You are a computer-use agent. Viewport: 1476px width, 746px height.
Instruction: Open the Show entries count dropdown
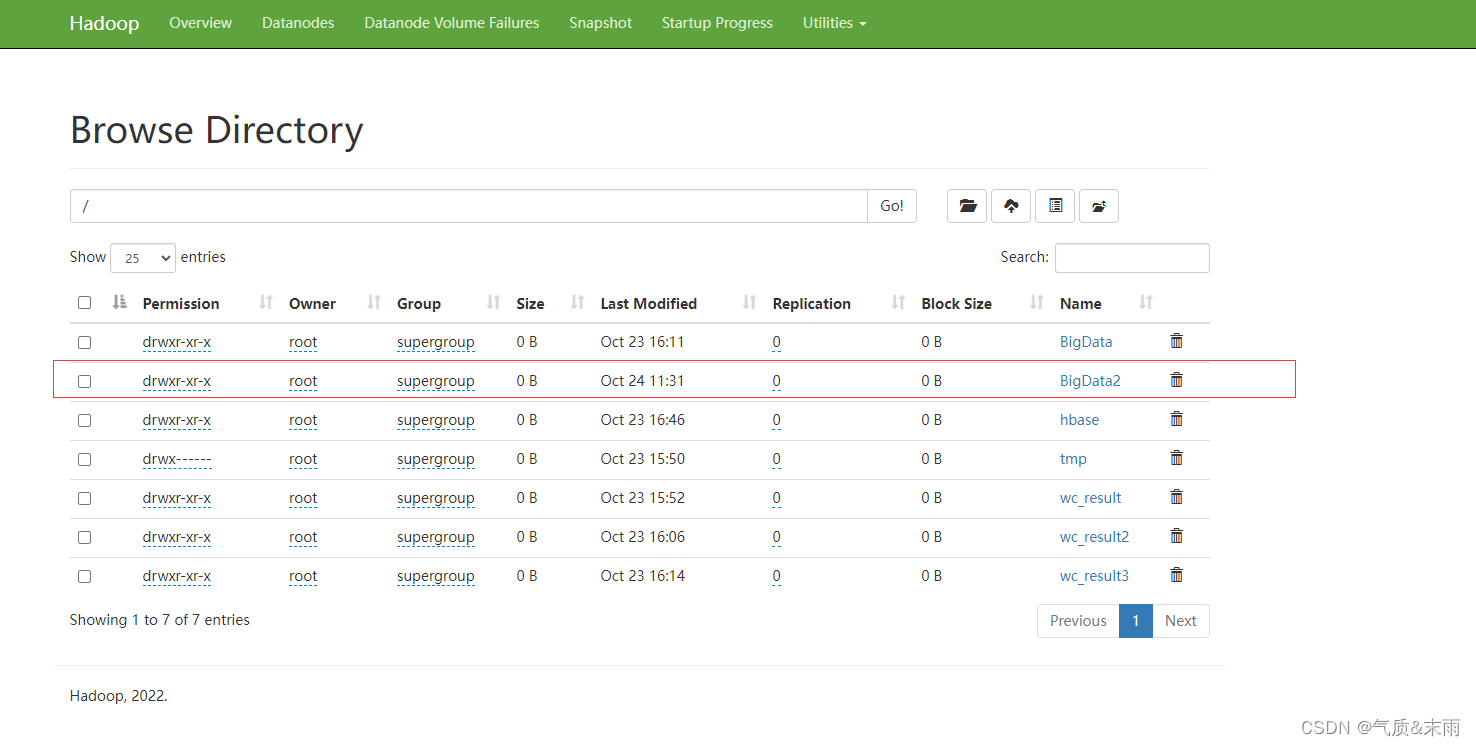pyautogui.click(x=143, y=258)
